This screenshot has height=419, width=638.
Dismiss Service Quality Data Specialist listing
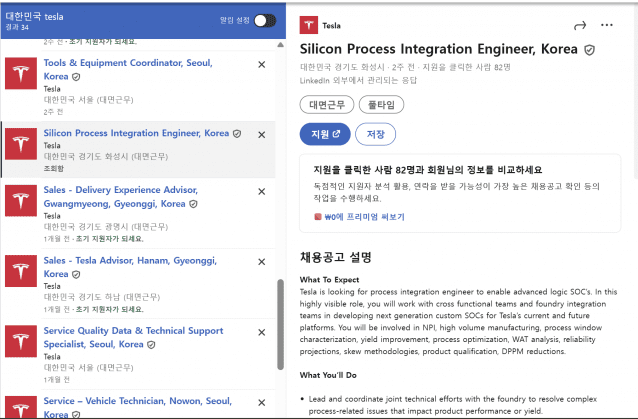point(262,331)
